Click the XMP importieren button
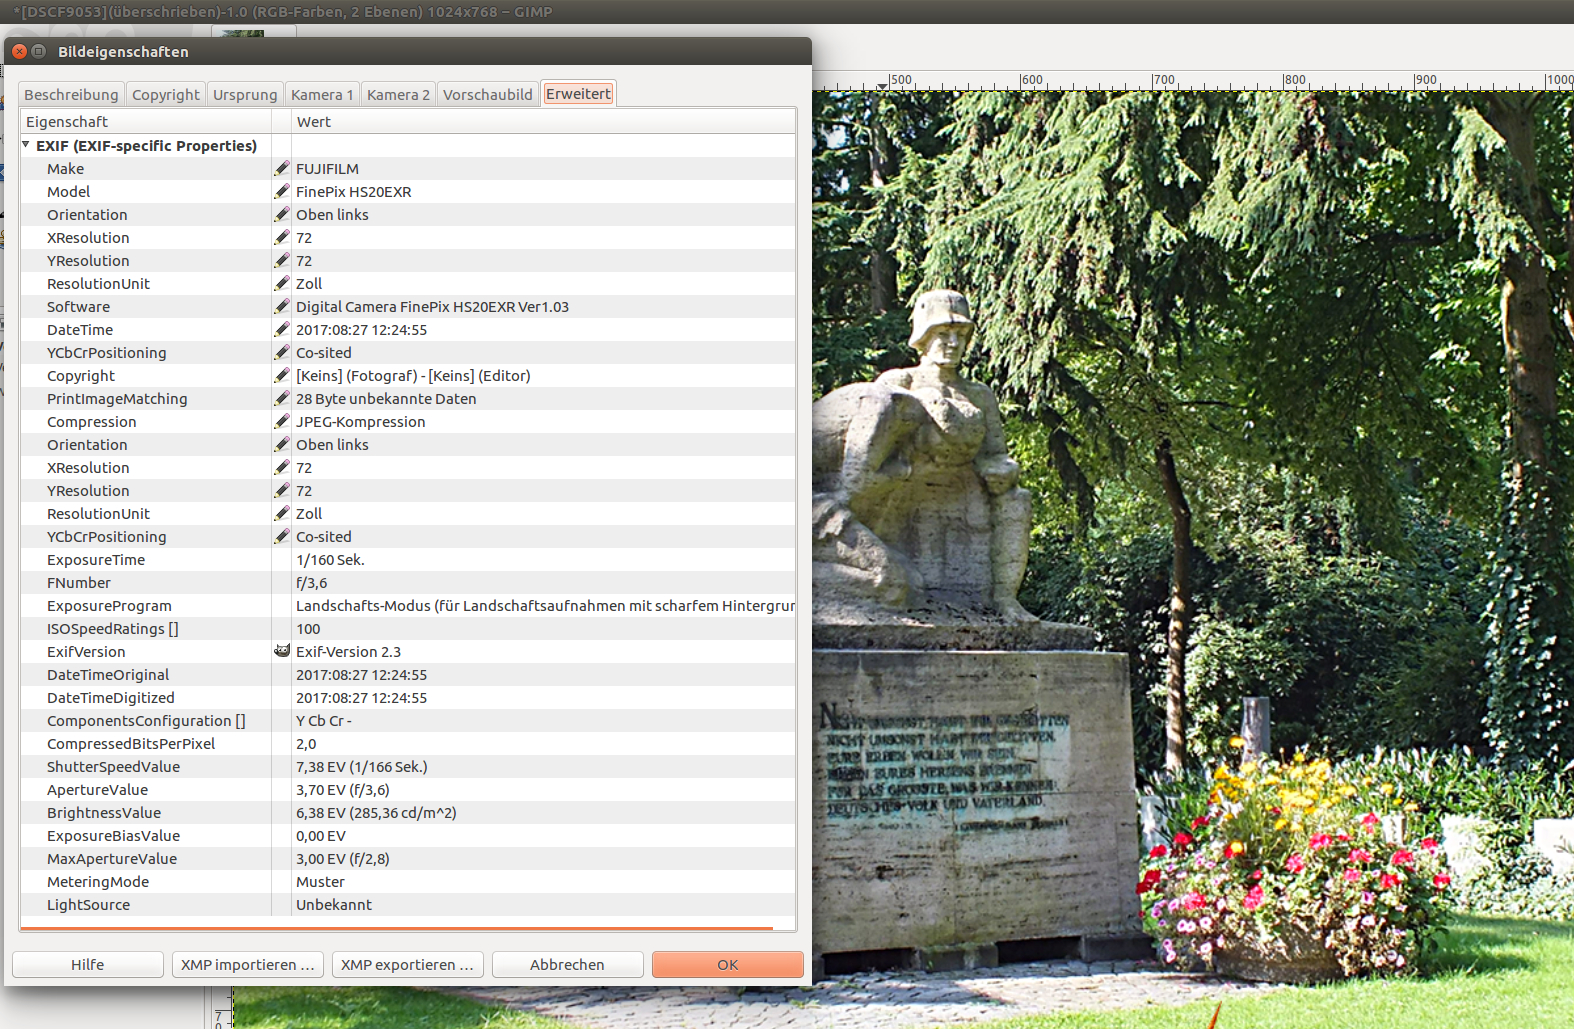Image resolution: width=1574 pixels, height=1029 pixels. (x=248, y=964)
